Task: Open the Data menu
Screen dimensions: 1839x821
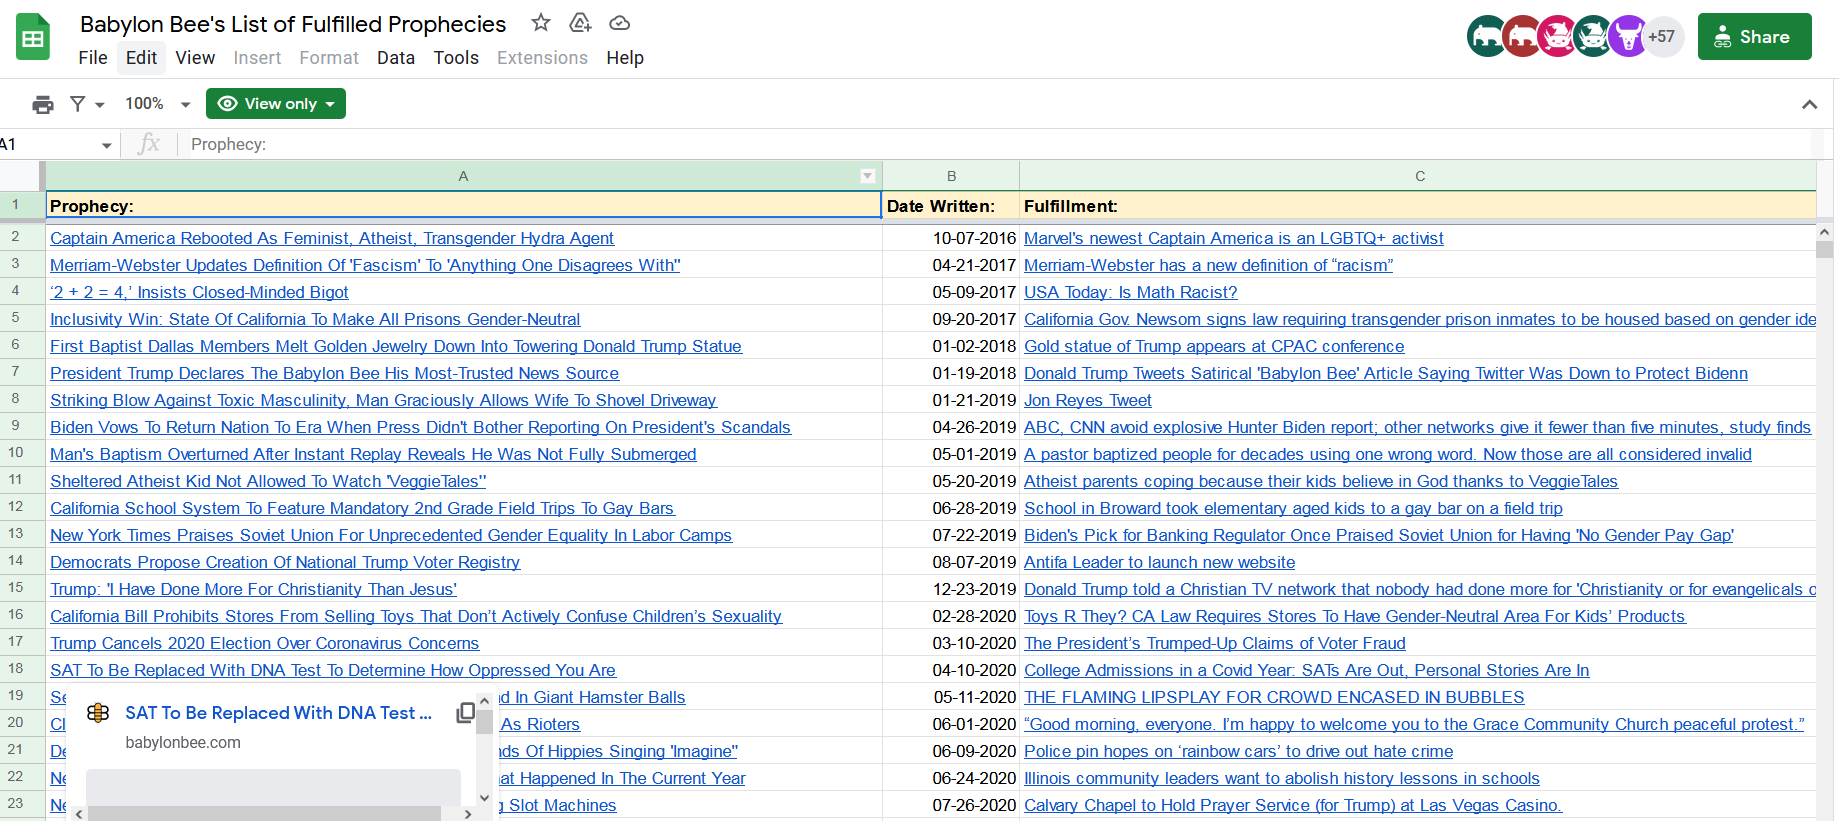Action: pos(396,58)
